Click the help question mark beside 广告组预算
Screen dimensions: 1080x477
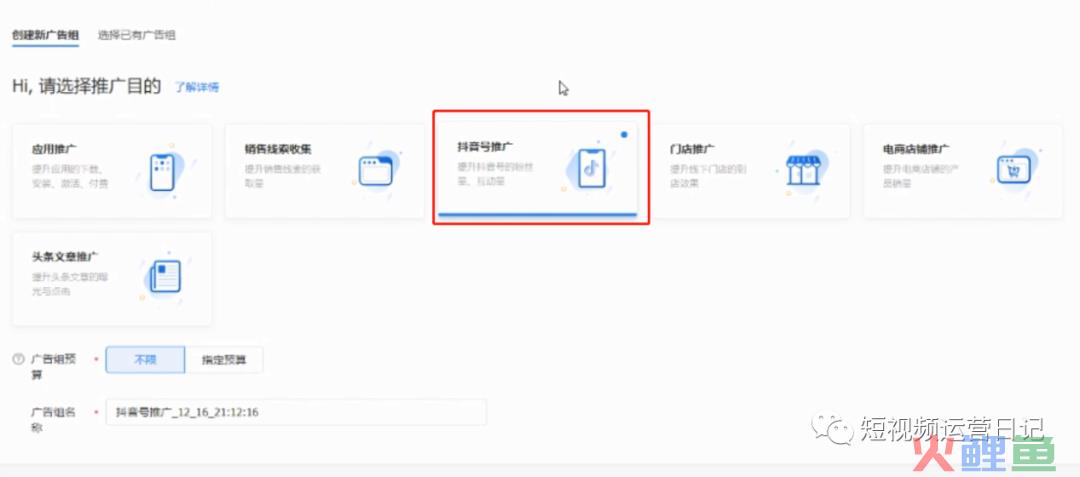[x=19, y=359]
